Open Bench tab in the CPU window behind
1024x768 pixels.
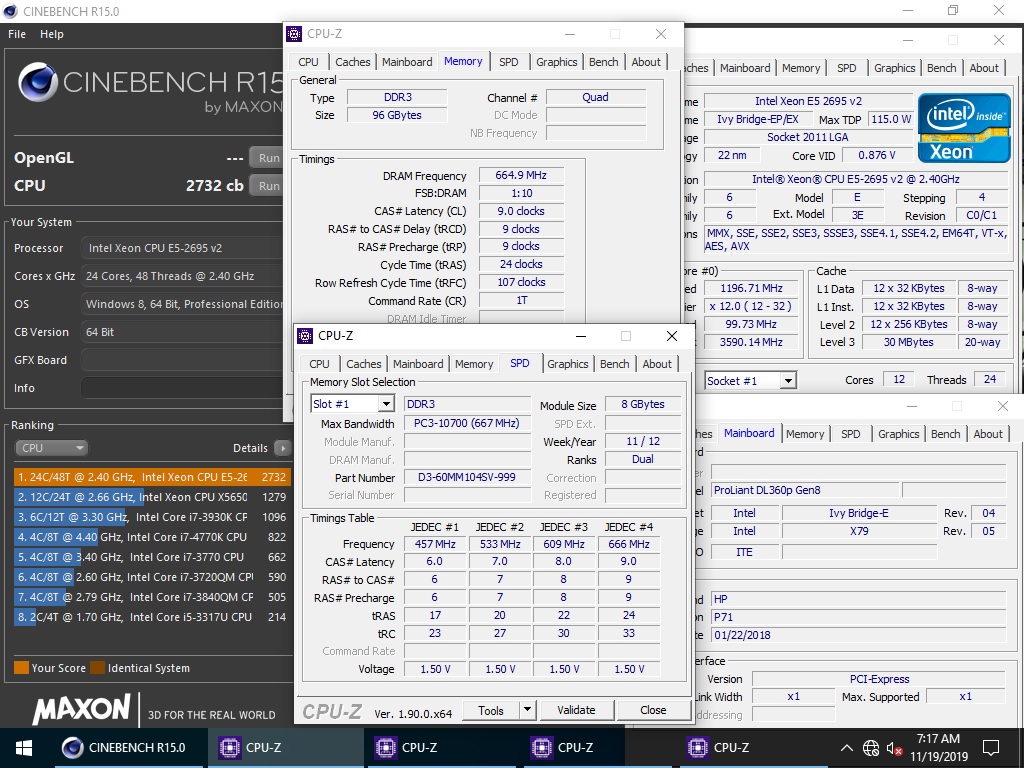point(941,68)
